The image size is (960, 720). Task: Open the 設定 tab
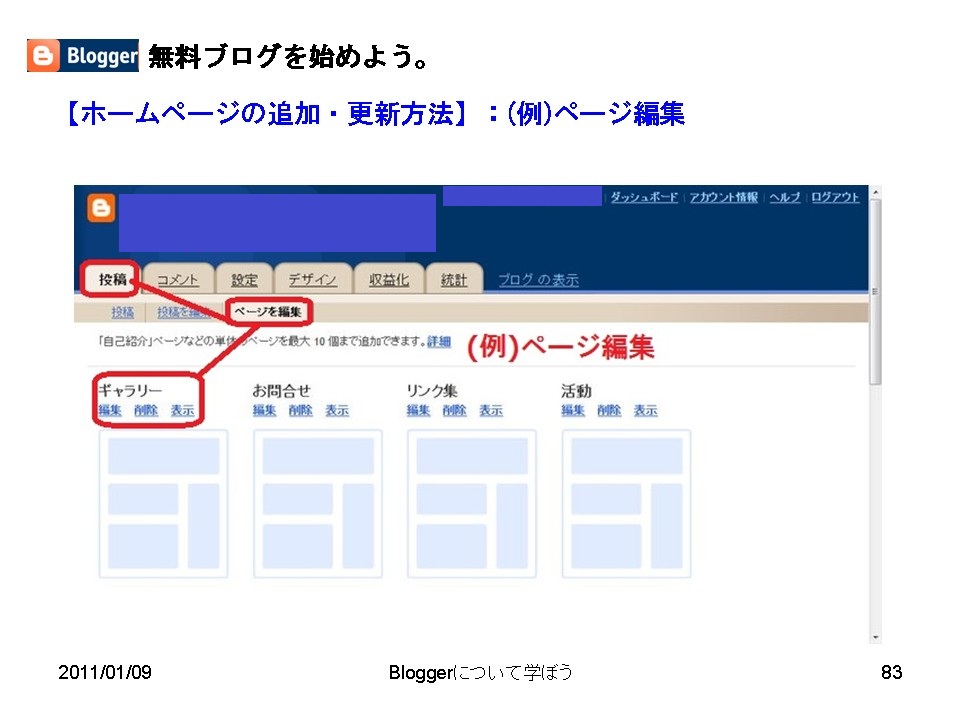(x=243, y=280)
